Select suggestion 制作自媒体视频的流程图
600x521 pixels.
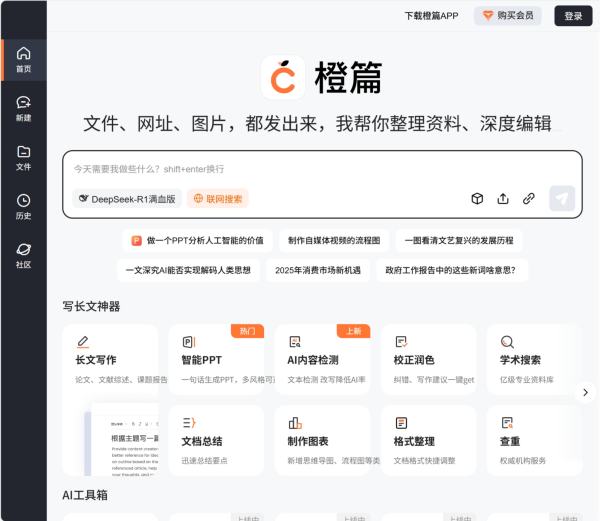click(334, 240)
